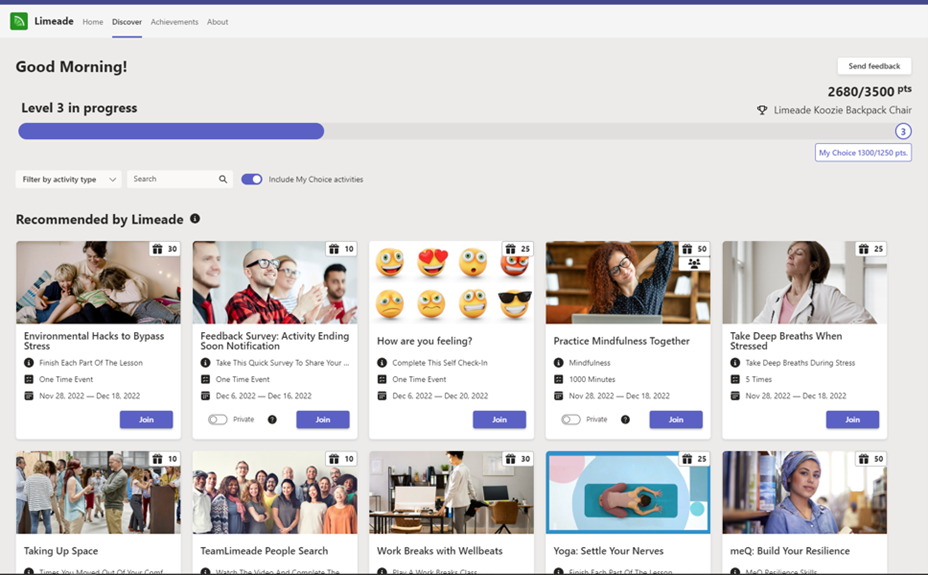Open the Taking Up Space thumbnail
Screen dimensions: 928x575
pos(98,492)
